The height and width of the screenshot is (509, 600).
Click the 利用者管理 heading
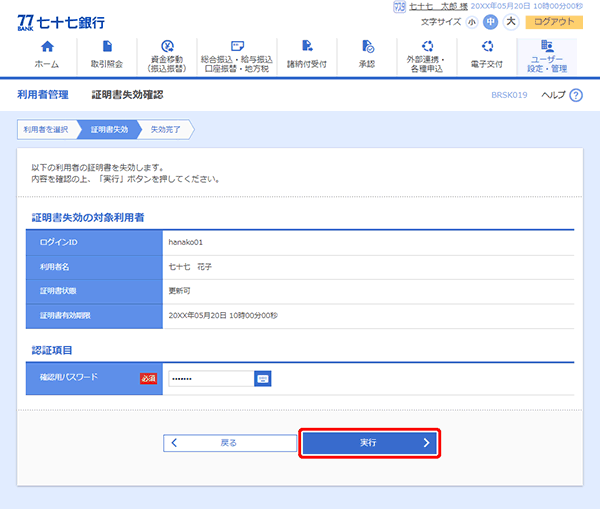coord(43,95)
